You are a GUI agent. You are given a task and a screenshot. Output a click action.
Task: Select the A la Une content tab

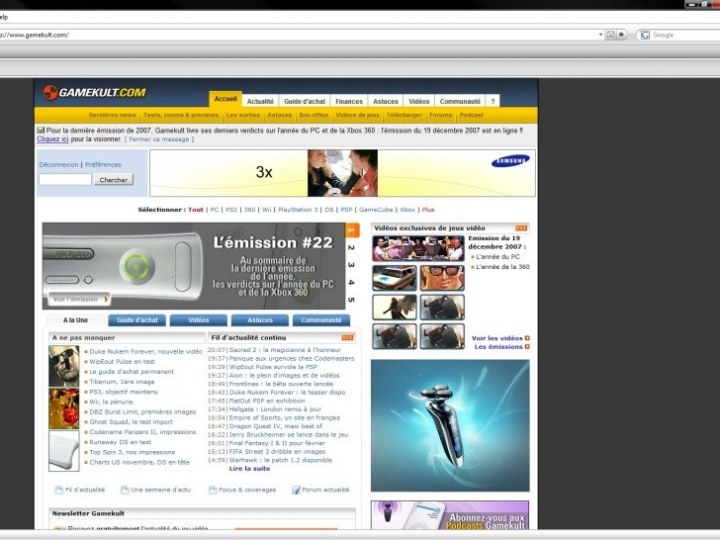tap(75, 320)
